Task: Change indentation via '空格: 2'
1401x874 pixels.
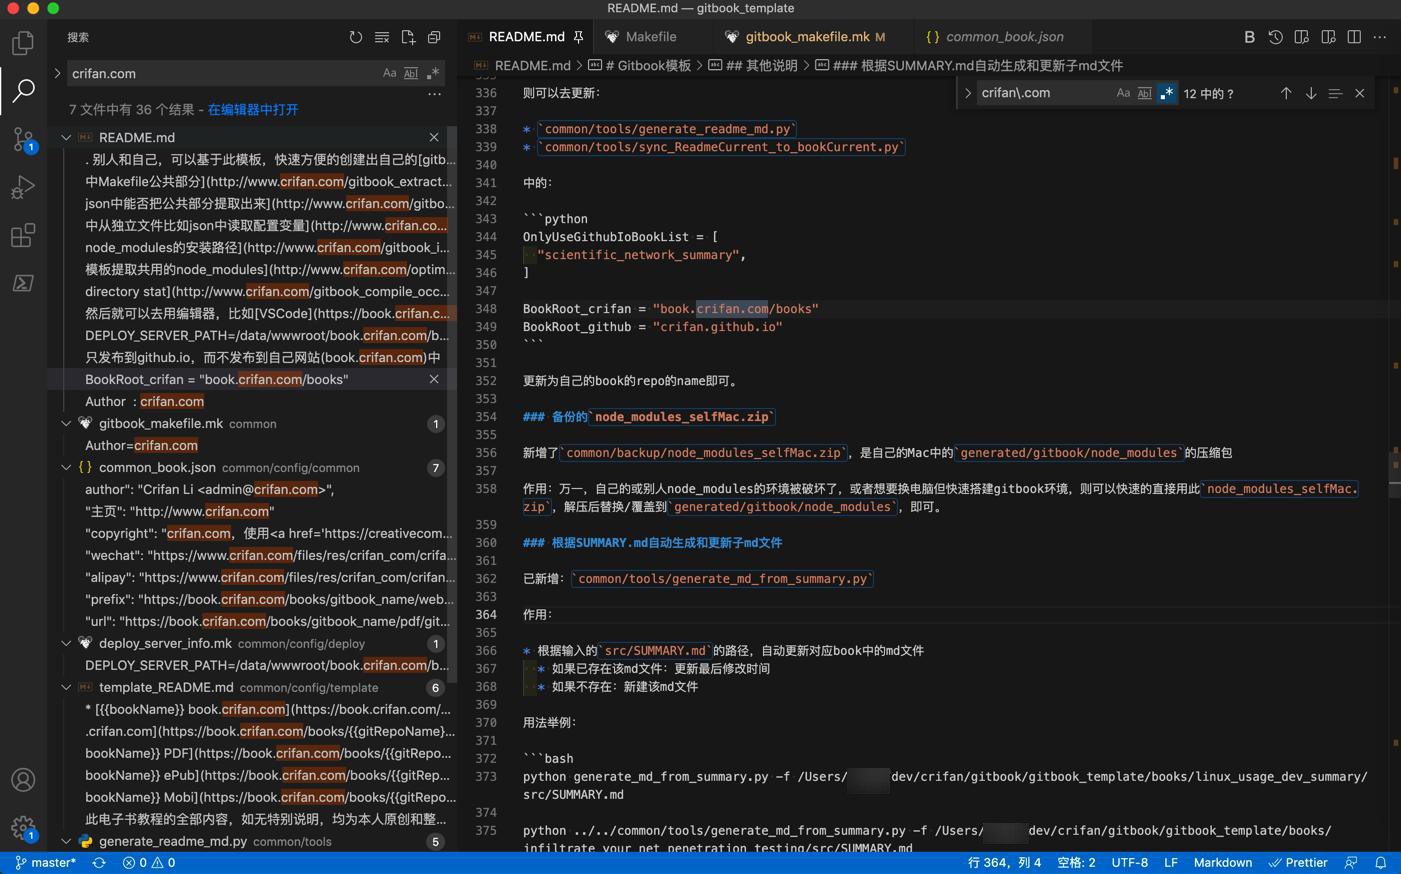Action: [1076, 862]
